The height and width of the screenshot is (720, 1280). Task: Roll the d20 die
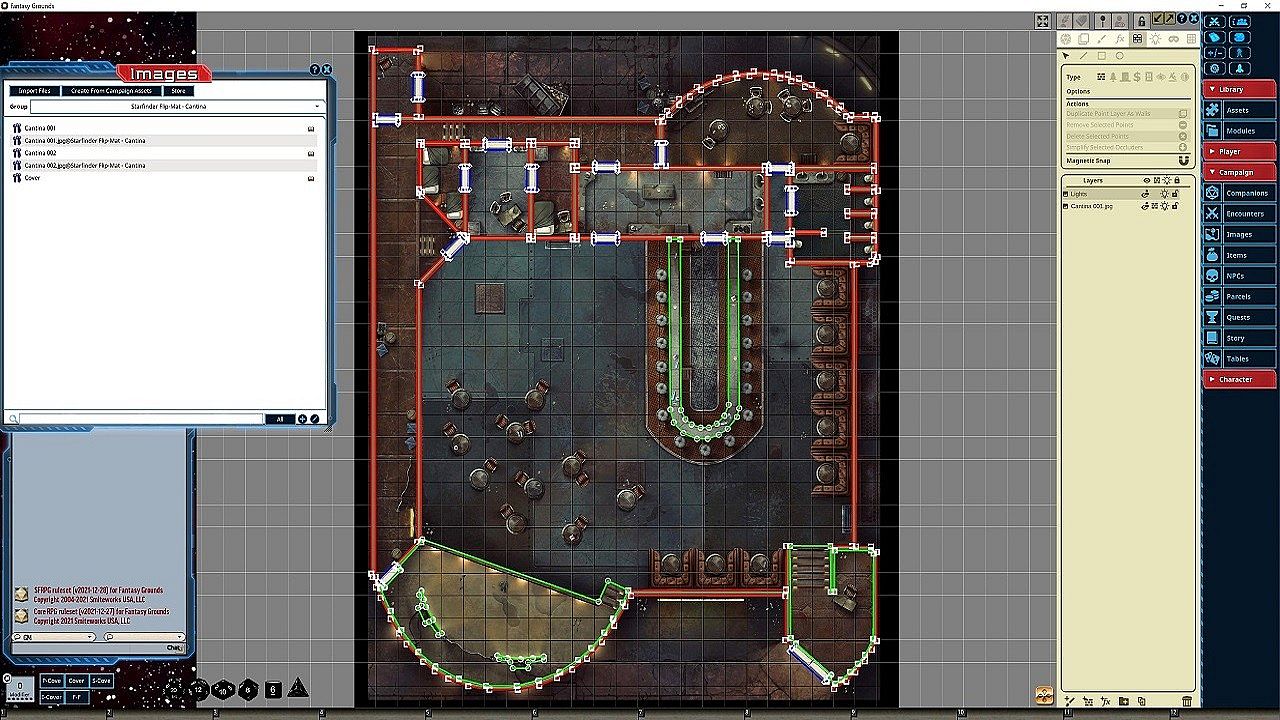click(174, 689)
